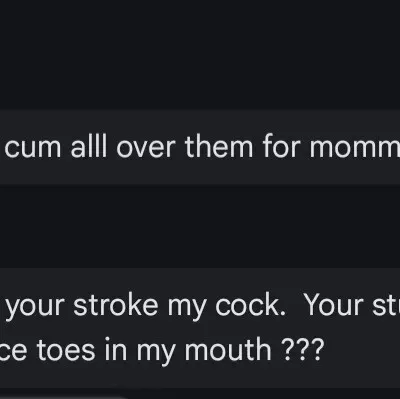400x399 pixels.
Task: Click the word "in" in second line
Action: click(x=115, y=349)
